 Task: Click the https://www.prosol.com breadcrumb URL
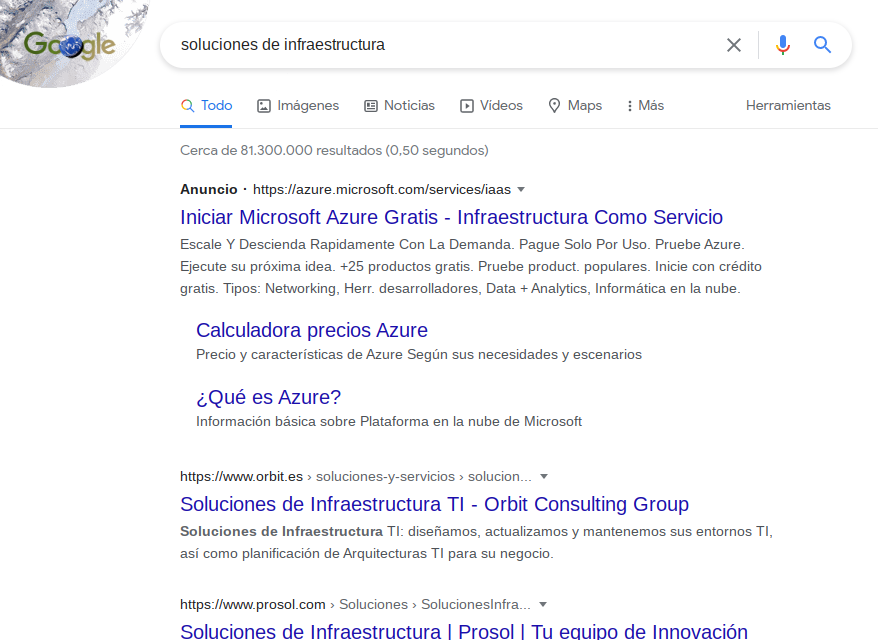click(x=253, y=605)
